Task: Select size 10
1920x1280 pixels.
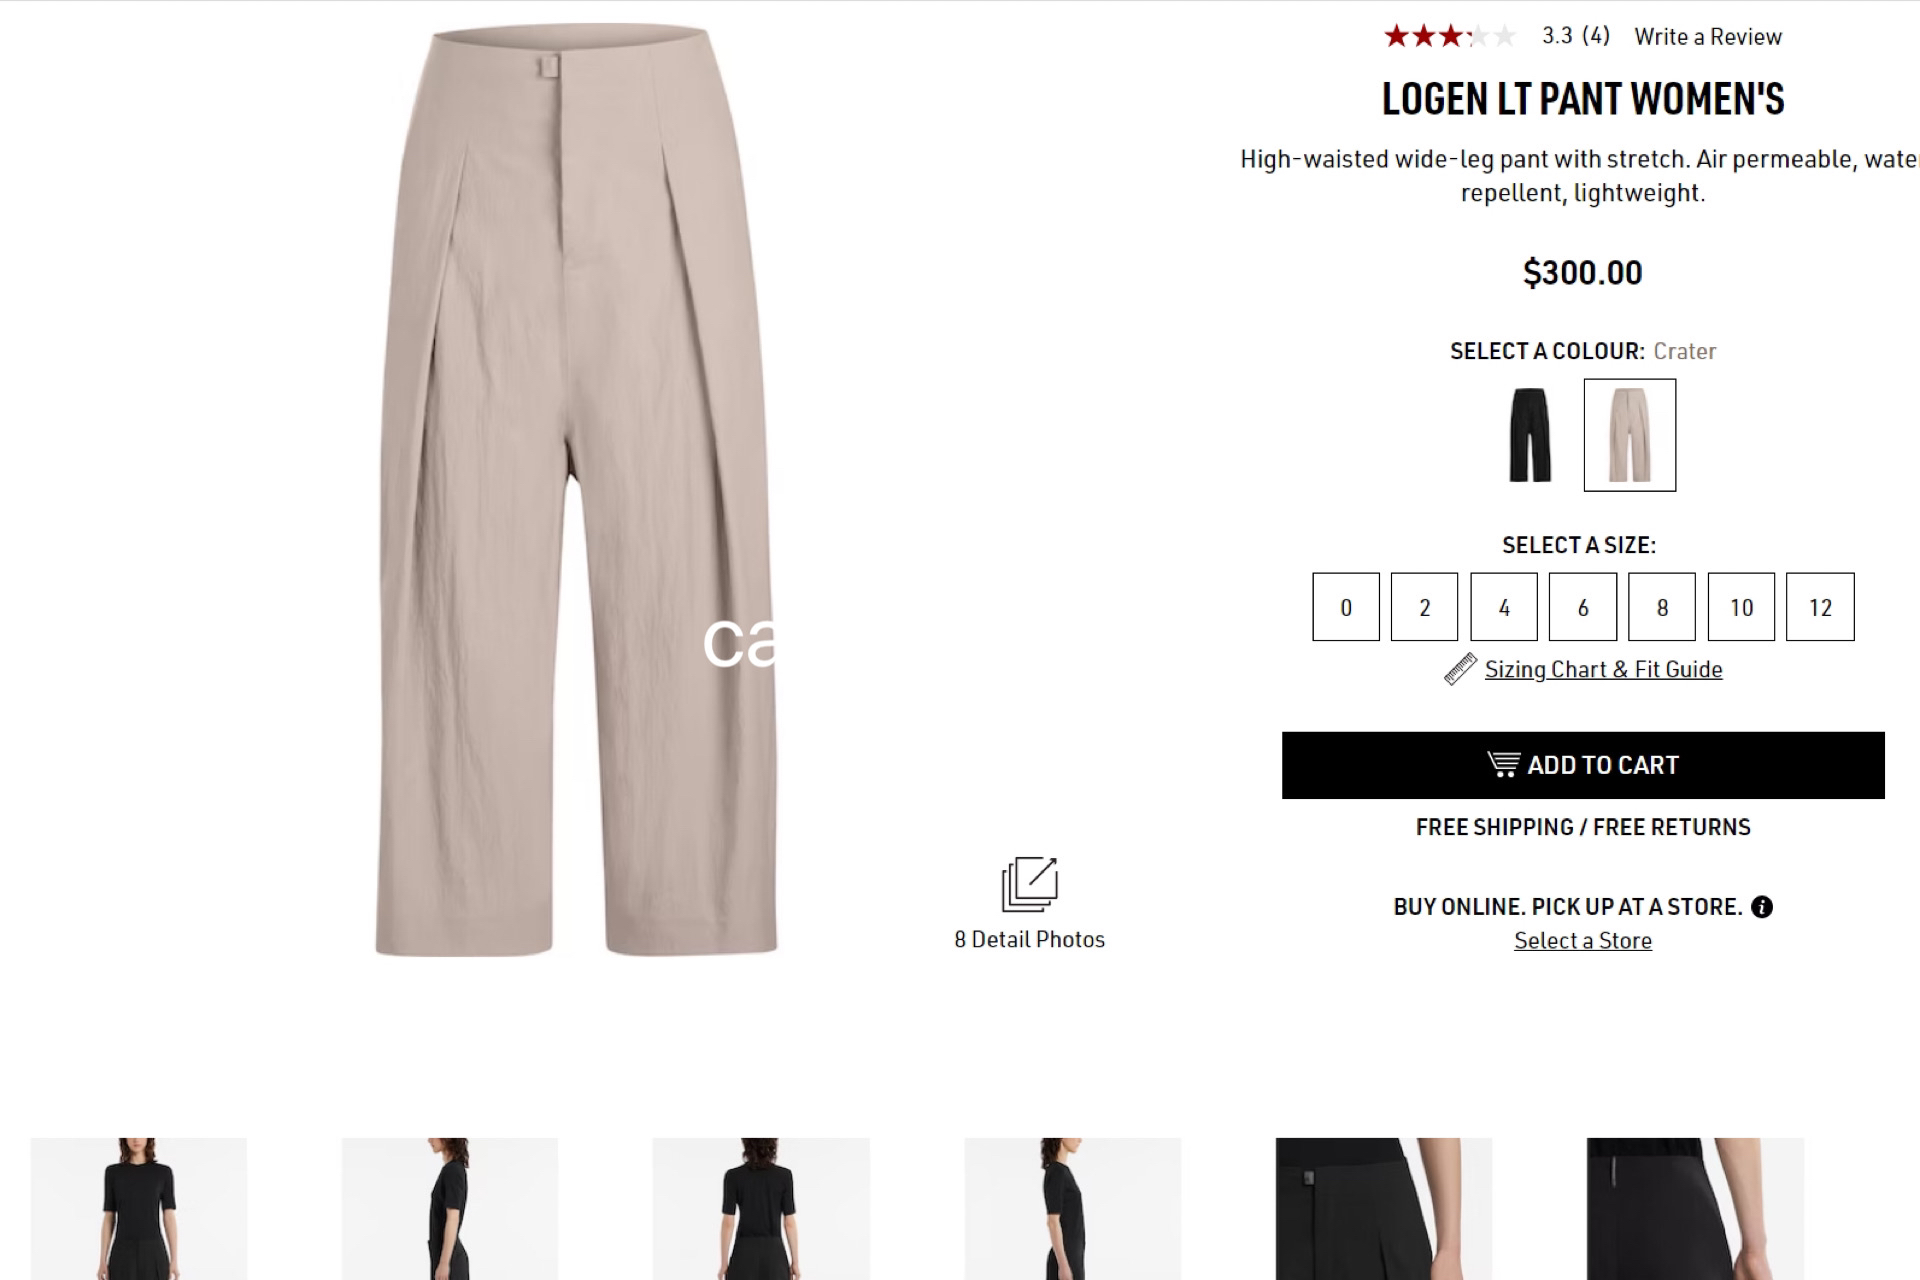Action: (1742, 607)
